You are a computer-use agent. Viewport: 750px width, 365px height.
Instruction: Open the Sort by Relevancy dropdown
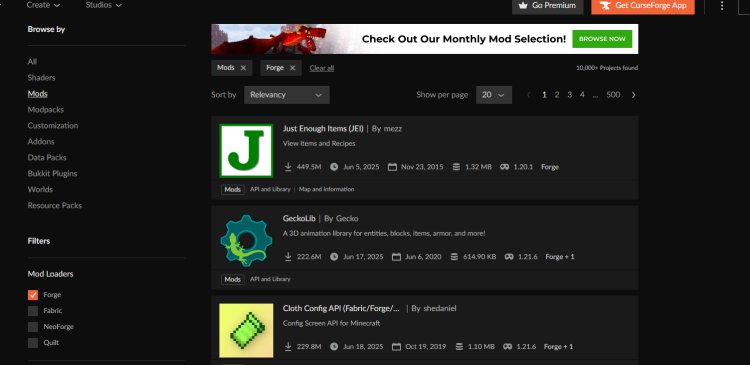[287, 95]
